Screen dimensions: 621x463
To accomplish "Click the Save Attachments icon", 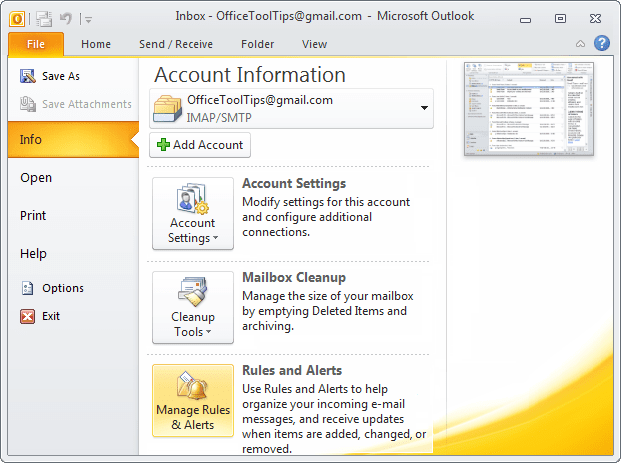I will [28, 104].
